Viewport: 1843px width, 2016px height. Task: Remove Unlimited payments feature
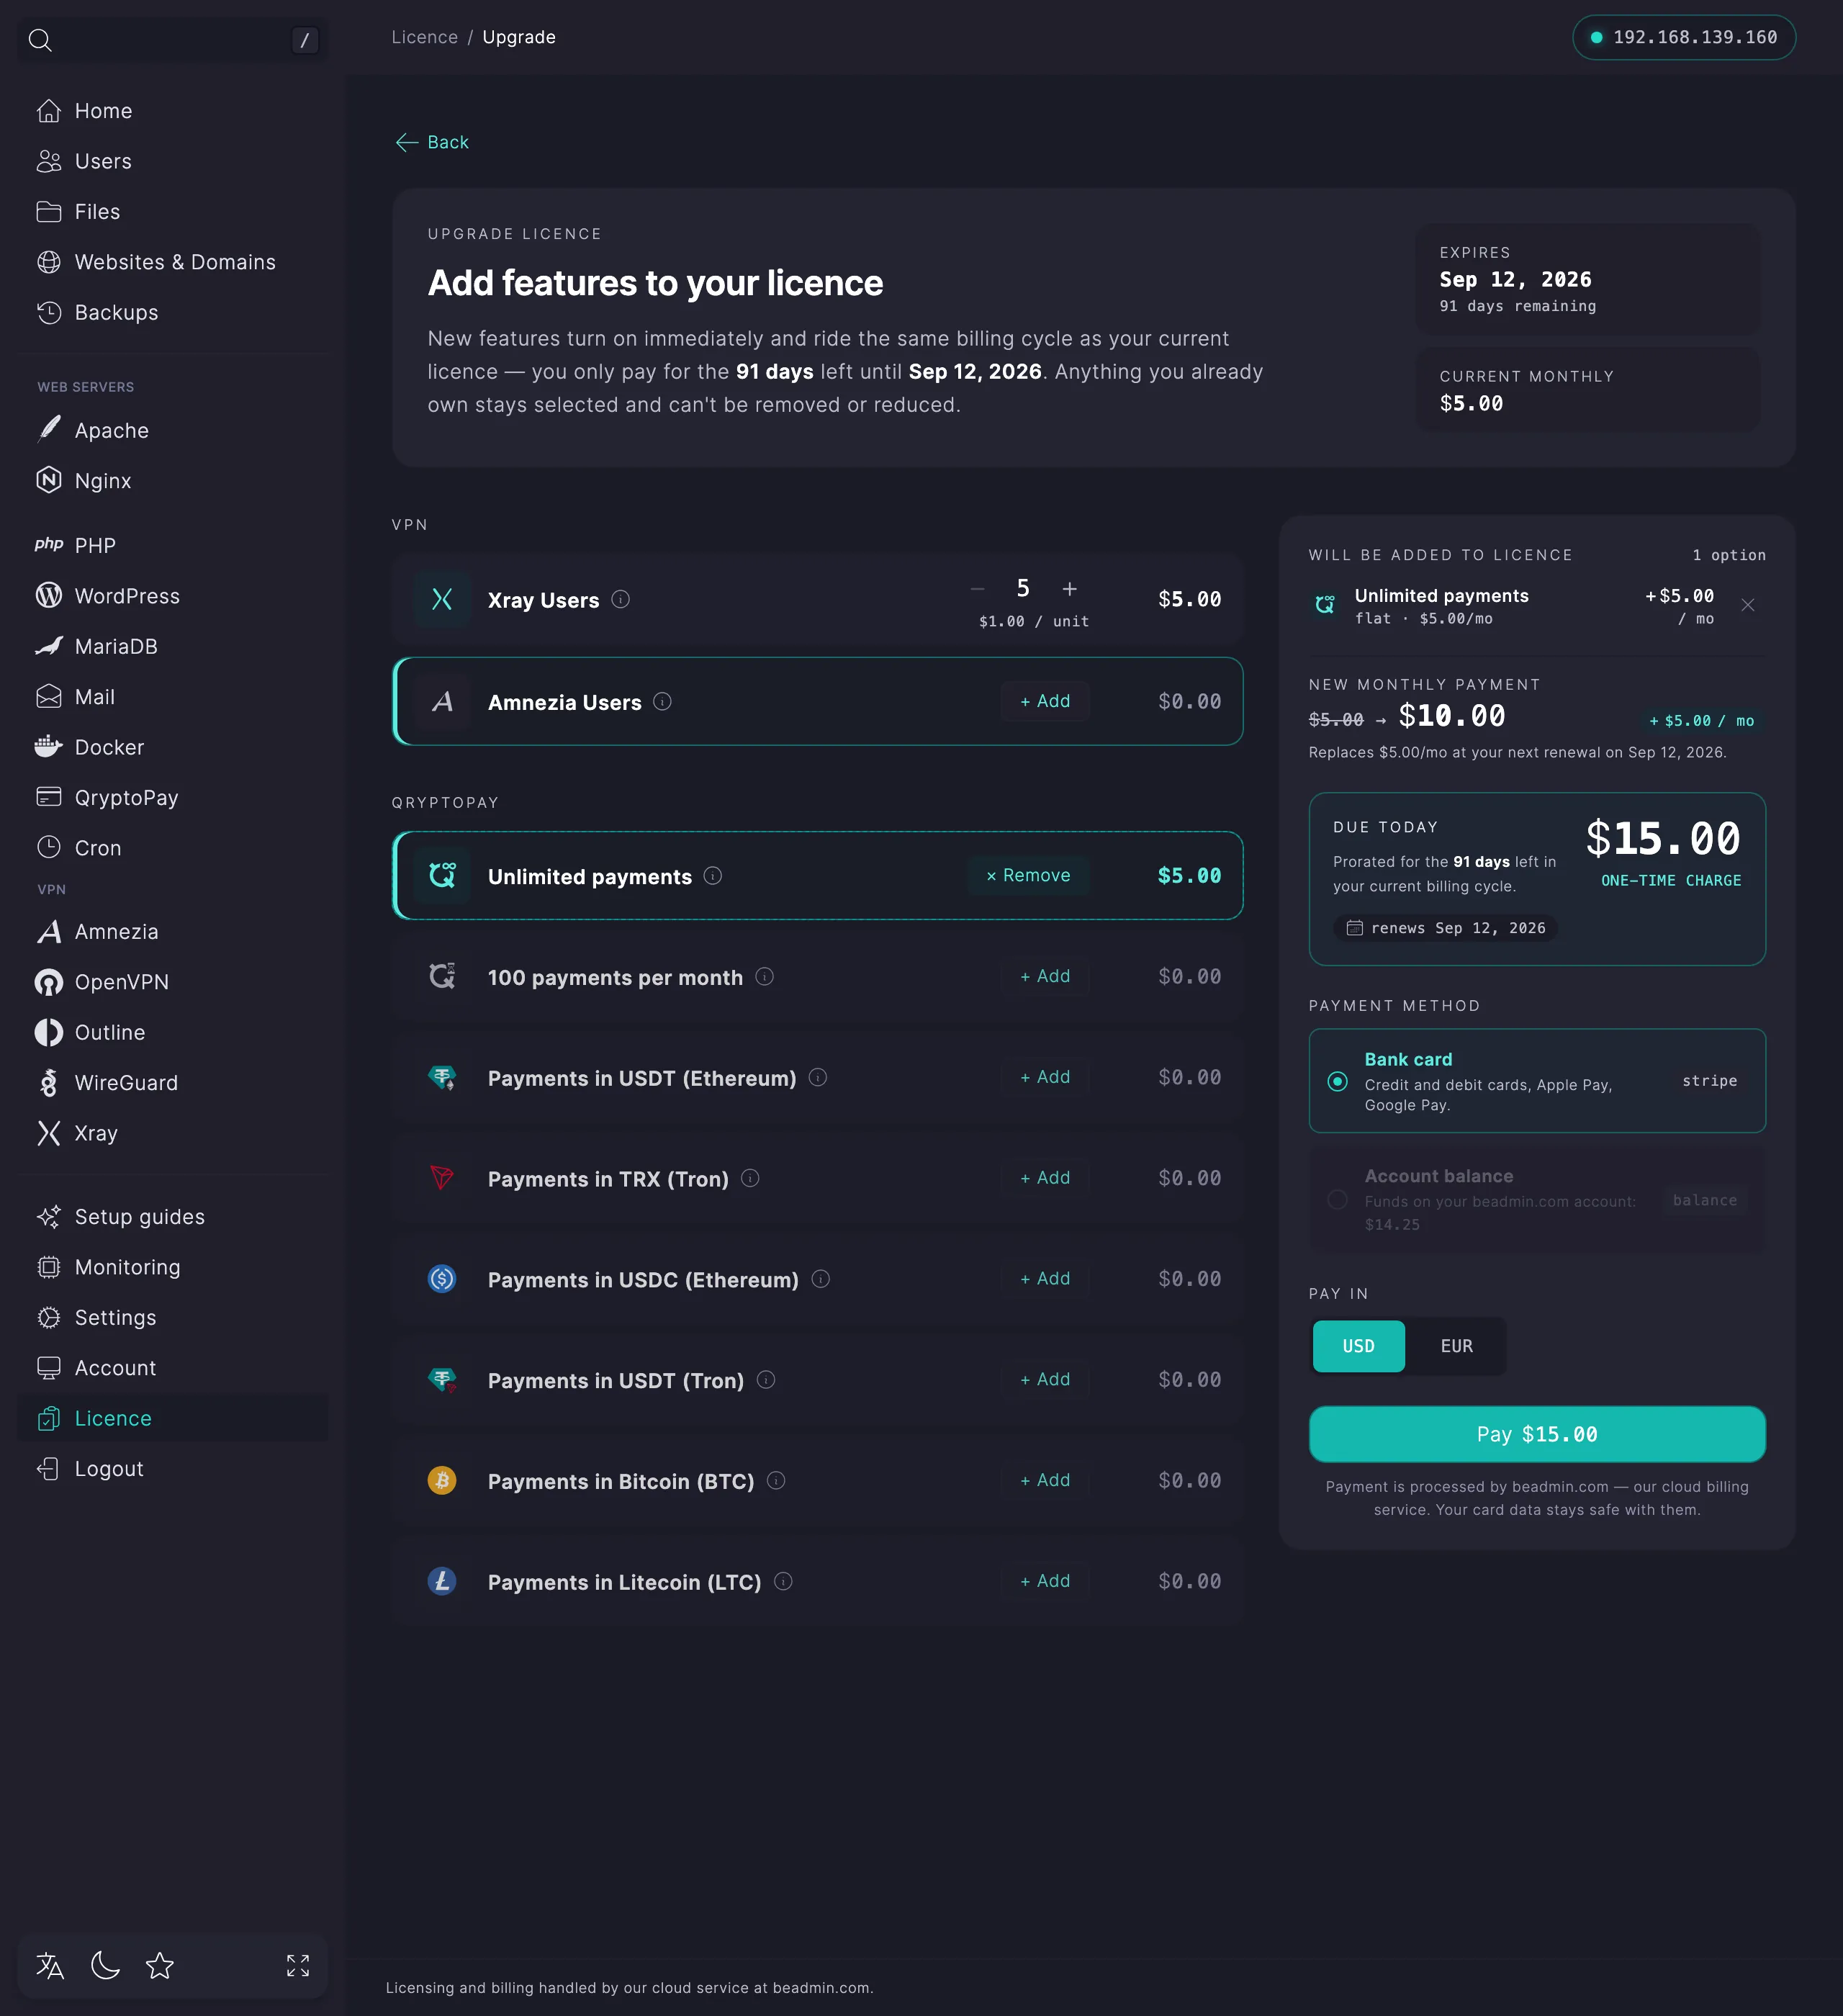click(x=1028, y=875)
